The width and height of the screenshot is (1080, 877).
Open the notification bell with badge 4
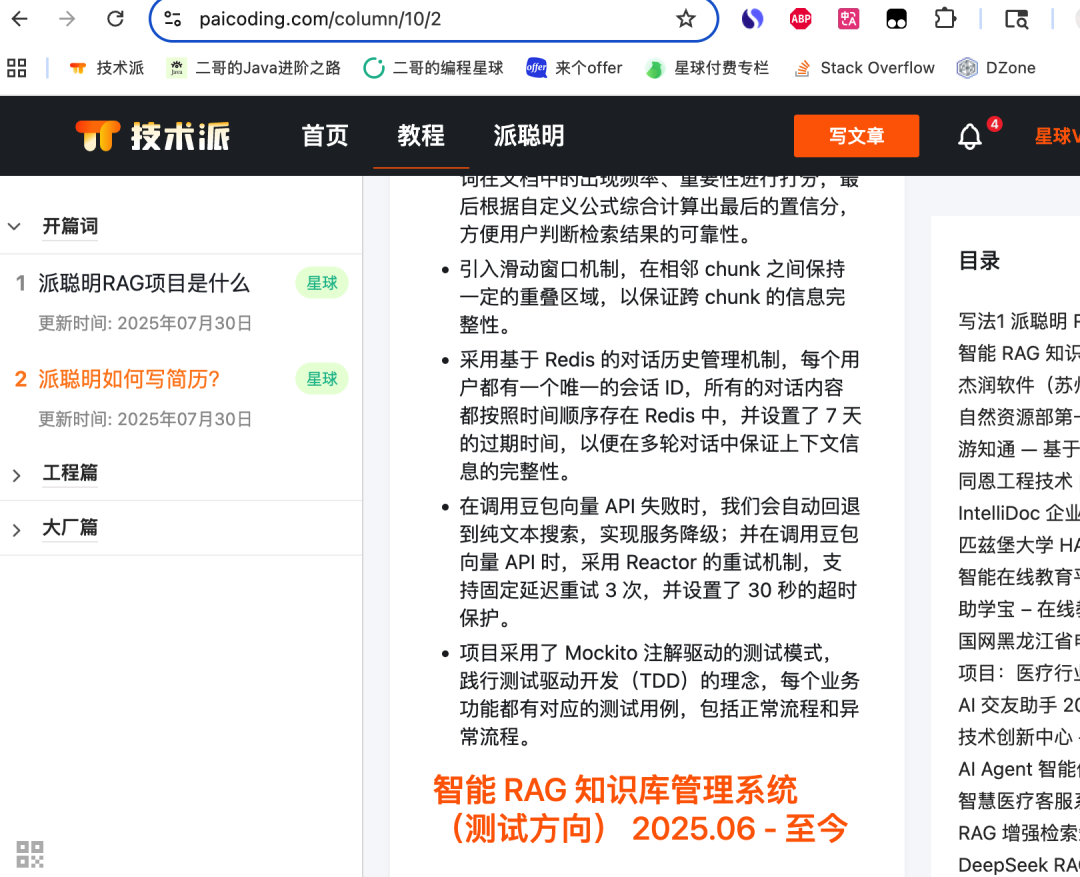coord(968,135)
